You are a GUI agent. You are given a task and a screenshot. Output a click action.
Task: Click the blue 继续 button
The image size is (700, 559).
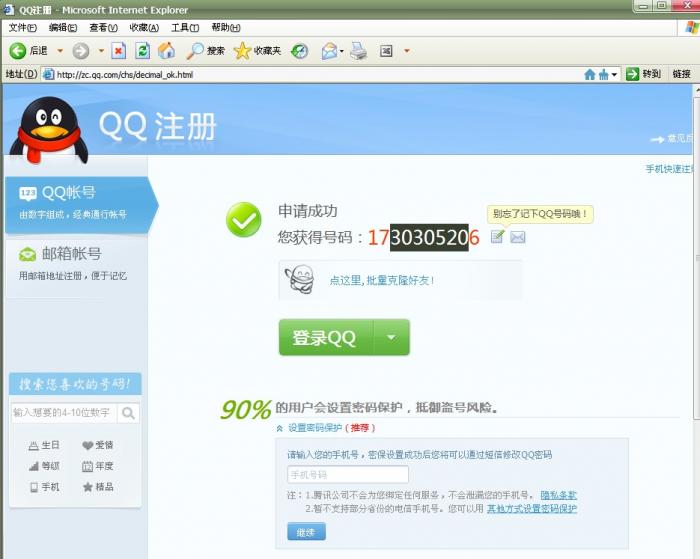pos(306,532)
